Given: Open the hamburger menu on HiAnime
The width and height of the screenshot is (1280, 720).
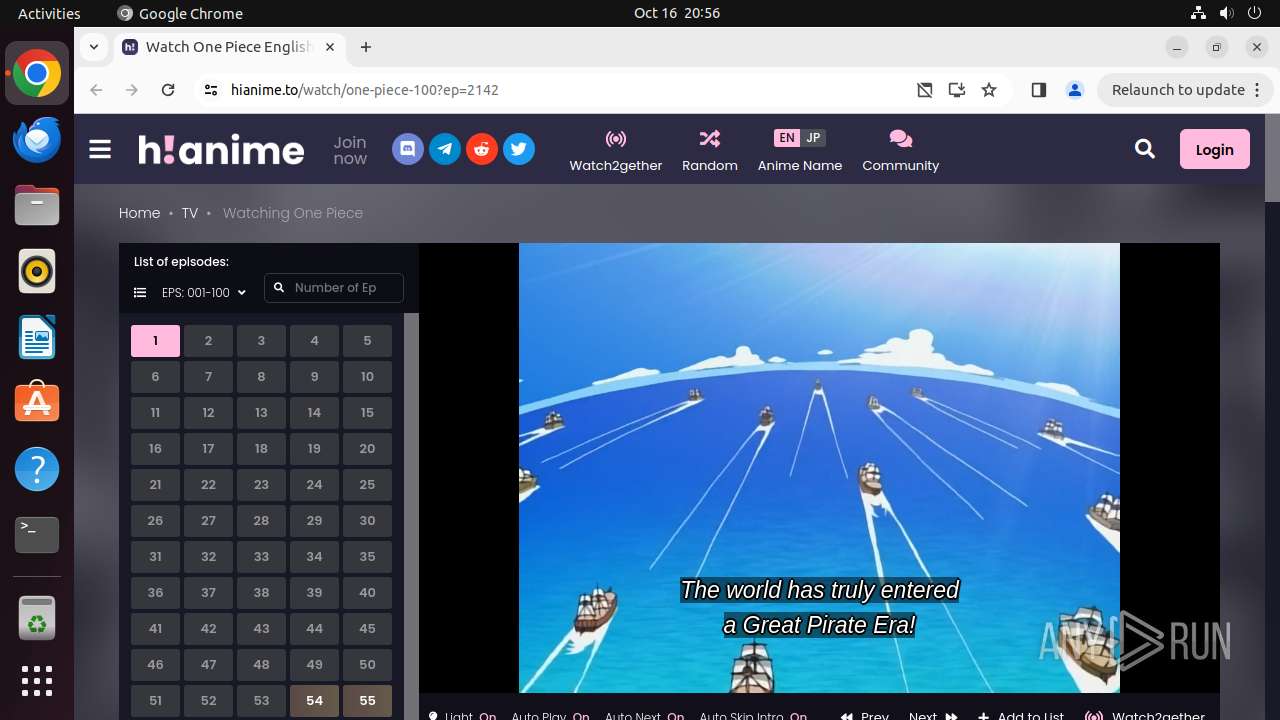Looking at the screenshot, I should (x=100, y=150).
